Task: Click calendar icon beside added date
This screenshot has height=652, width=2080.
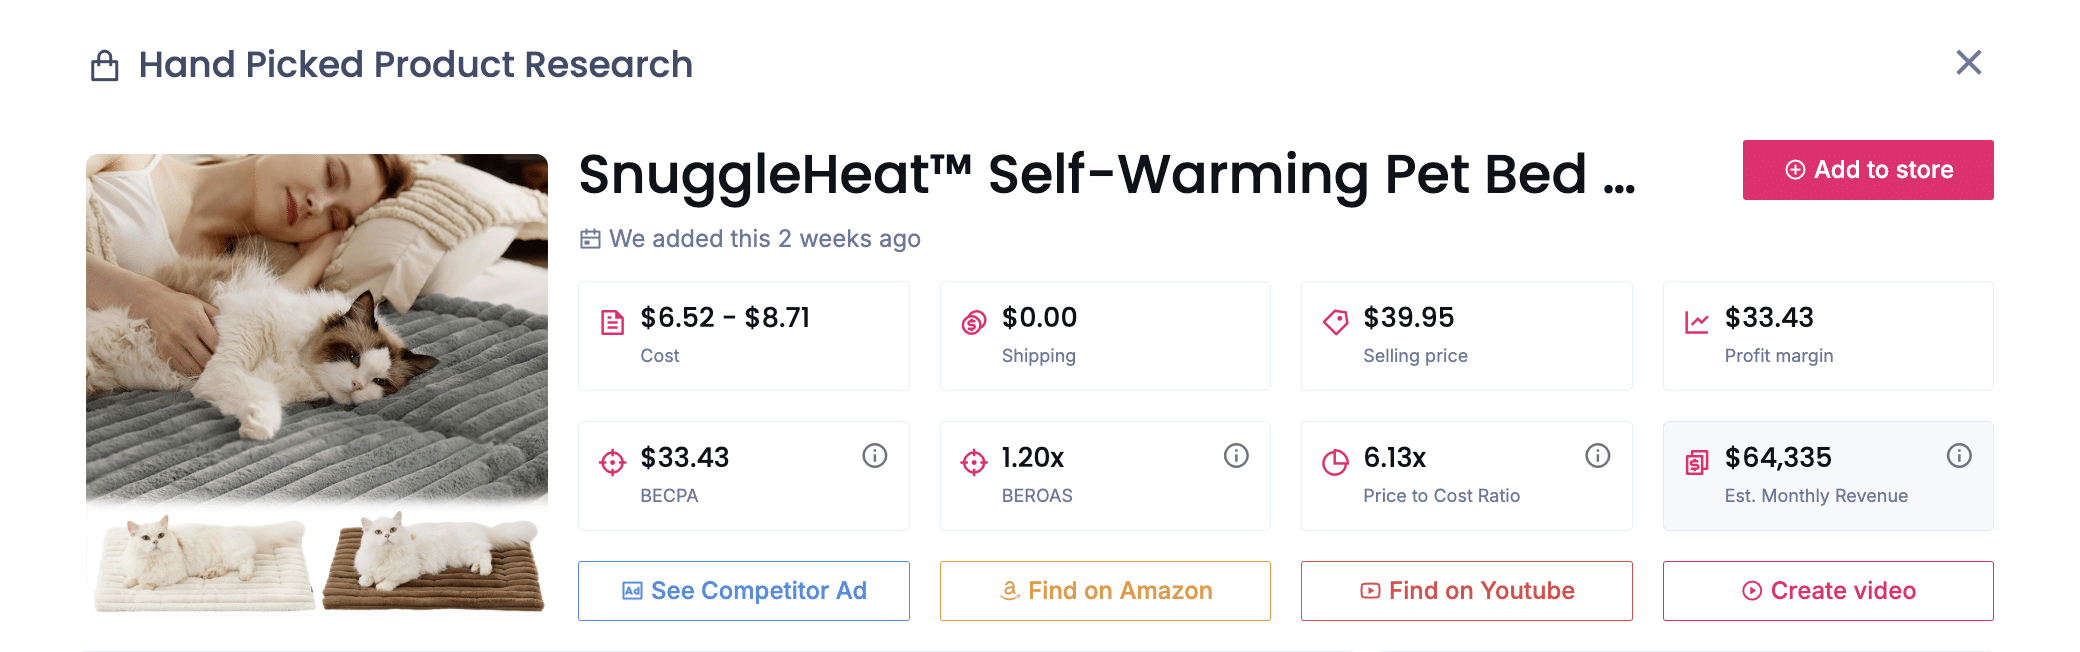Action: click(590, 239)
